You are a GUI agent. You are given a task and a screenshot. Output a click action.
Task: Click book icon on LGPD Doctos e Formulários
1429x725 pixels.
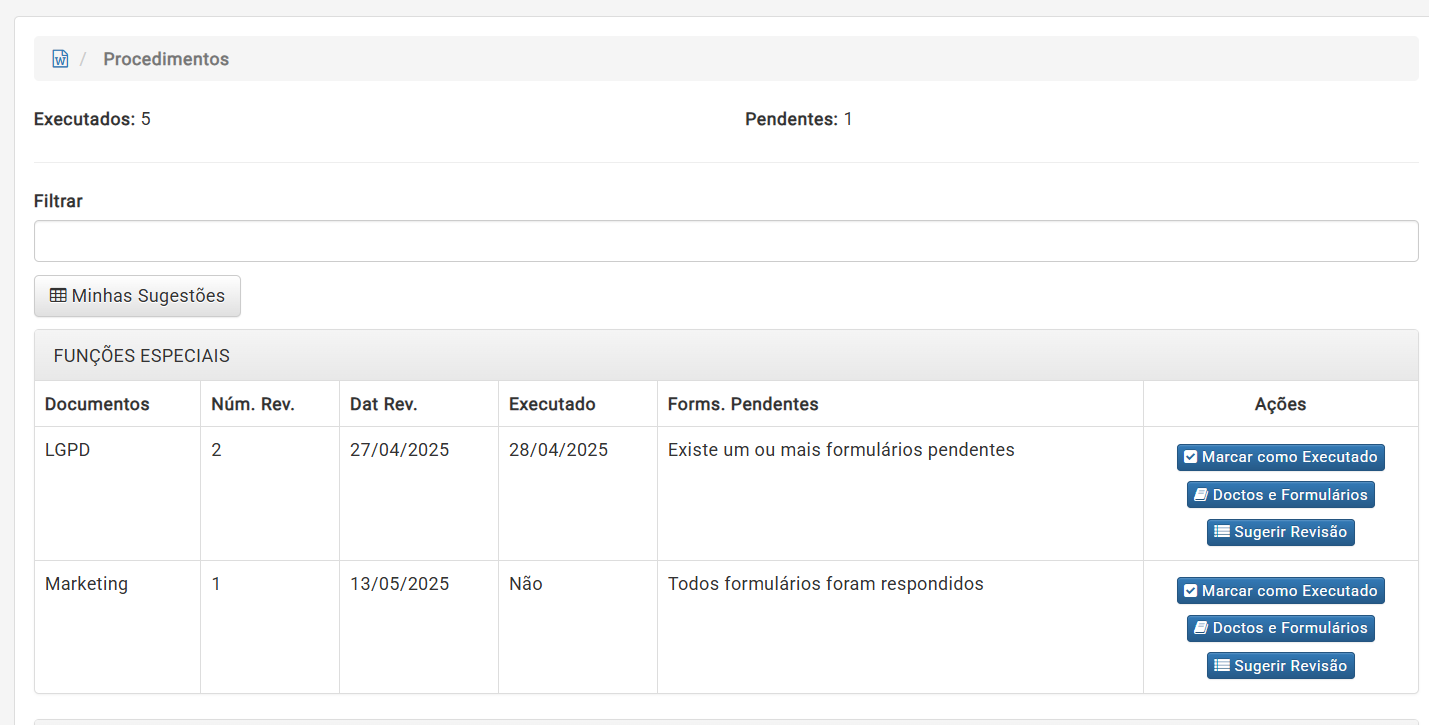[x=1201, y=494]
